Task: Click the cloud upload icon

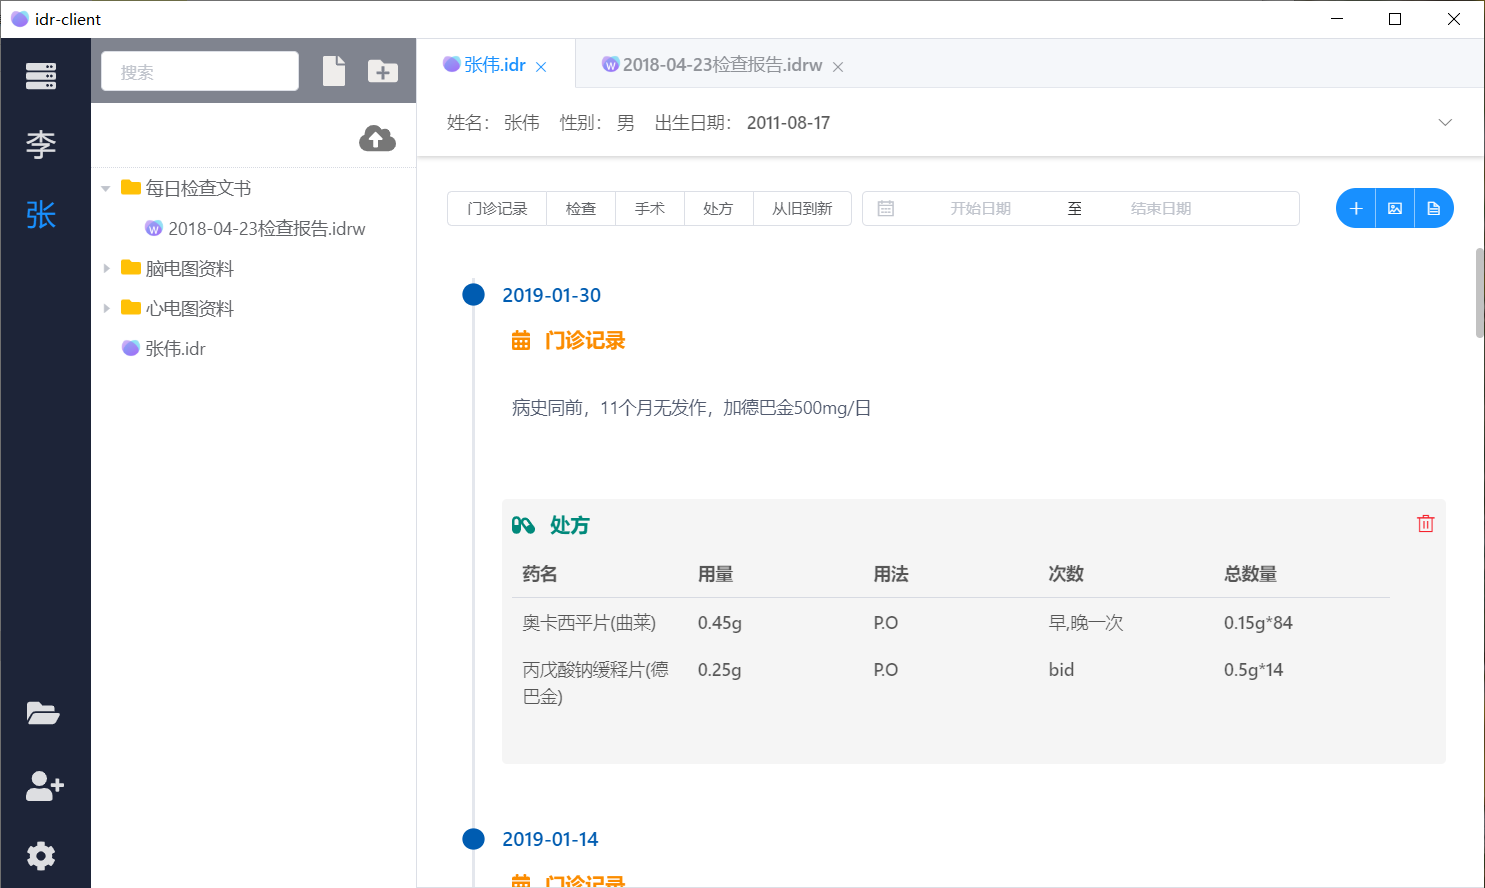Action: (377, 139)
